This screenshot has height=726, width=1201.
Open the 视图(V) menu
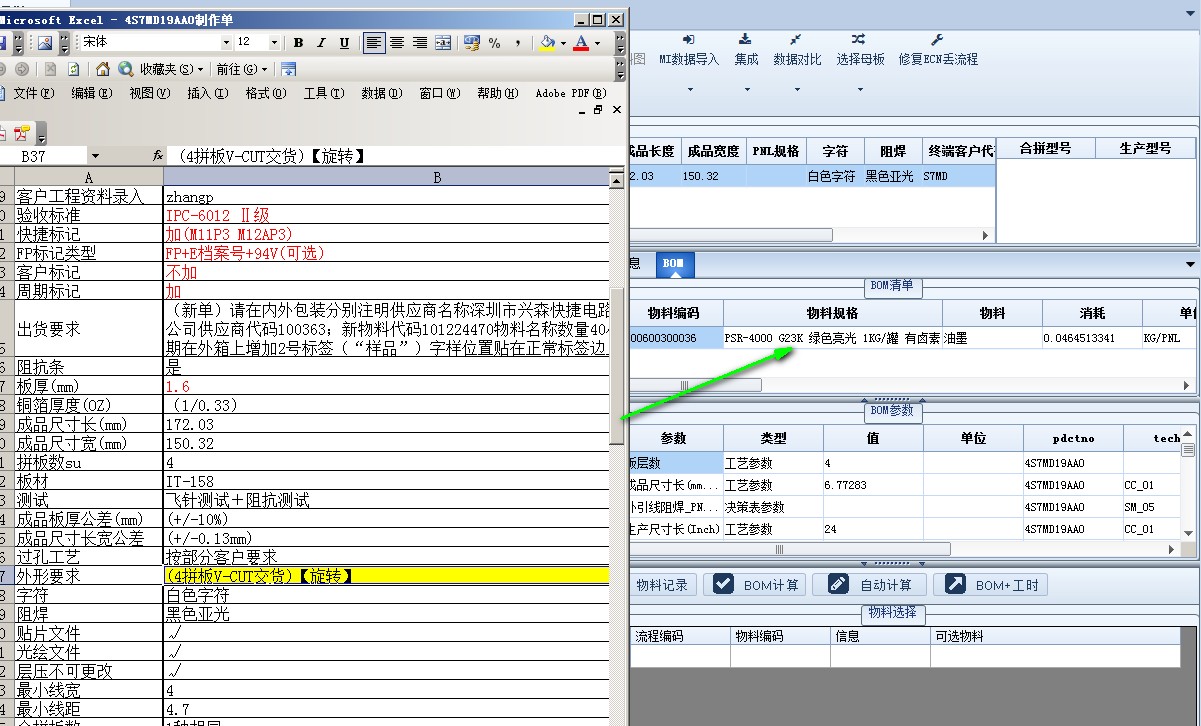[149, 93]
